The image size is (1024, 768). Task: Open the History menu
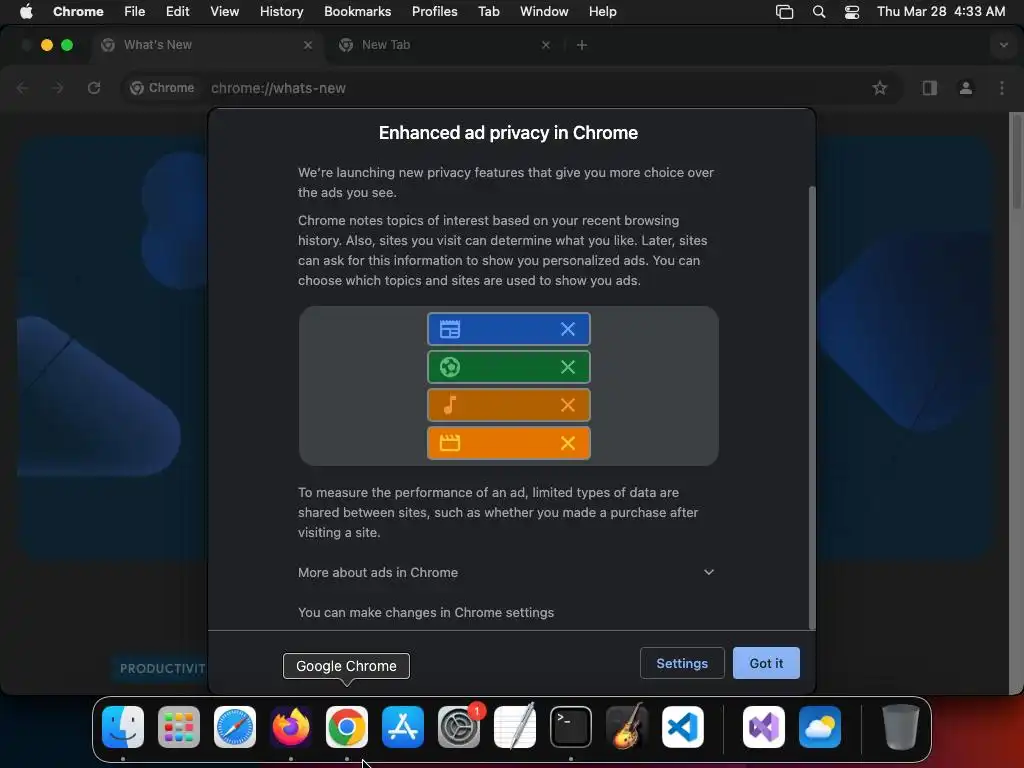[281, 11]
